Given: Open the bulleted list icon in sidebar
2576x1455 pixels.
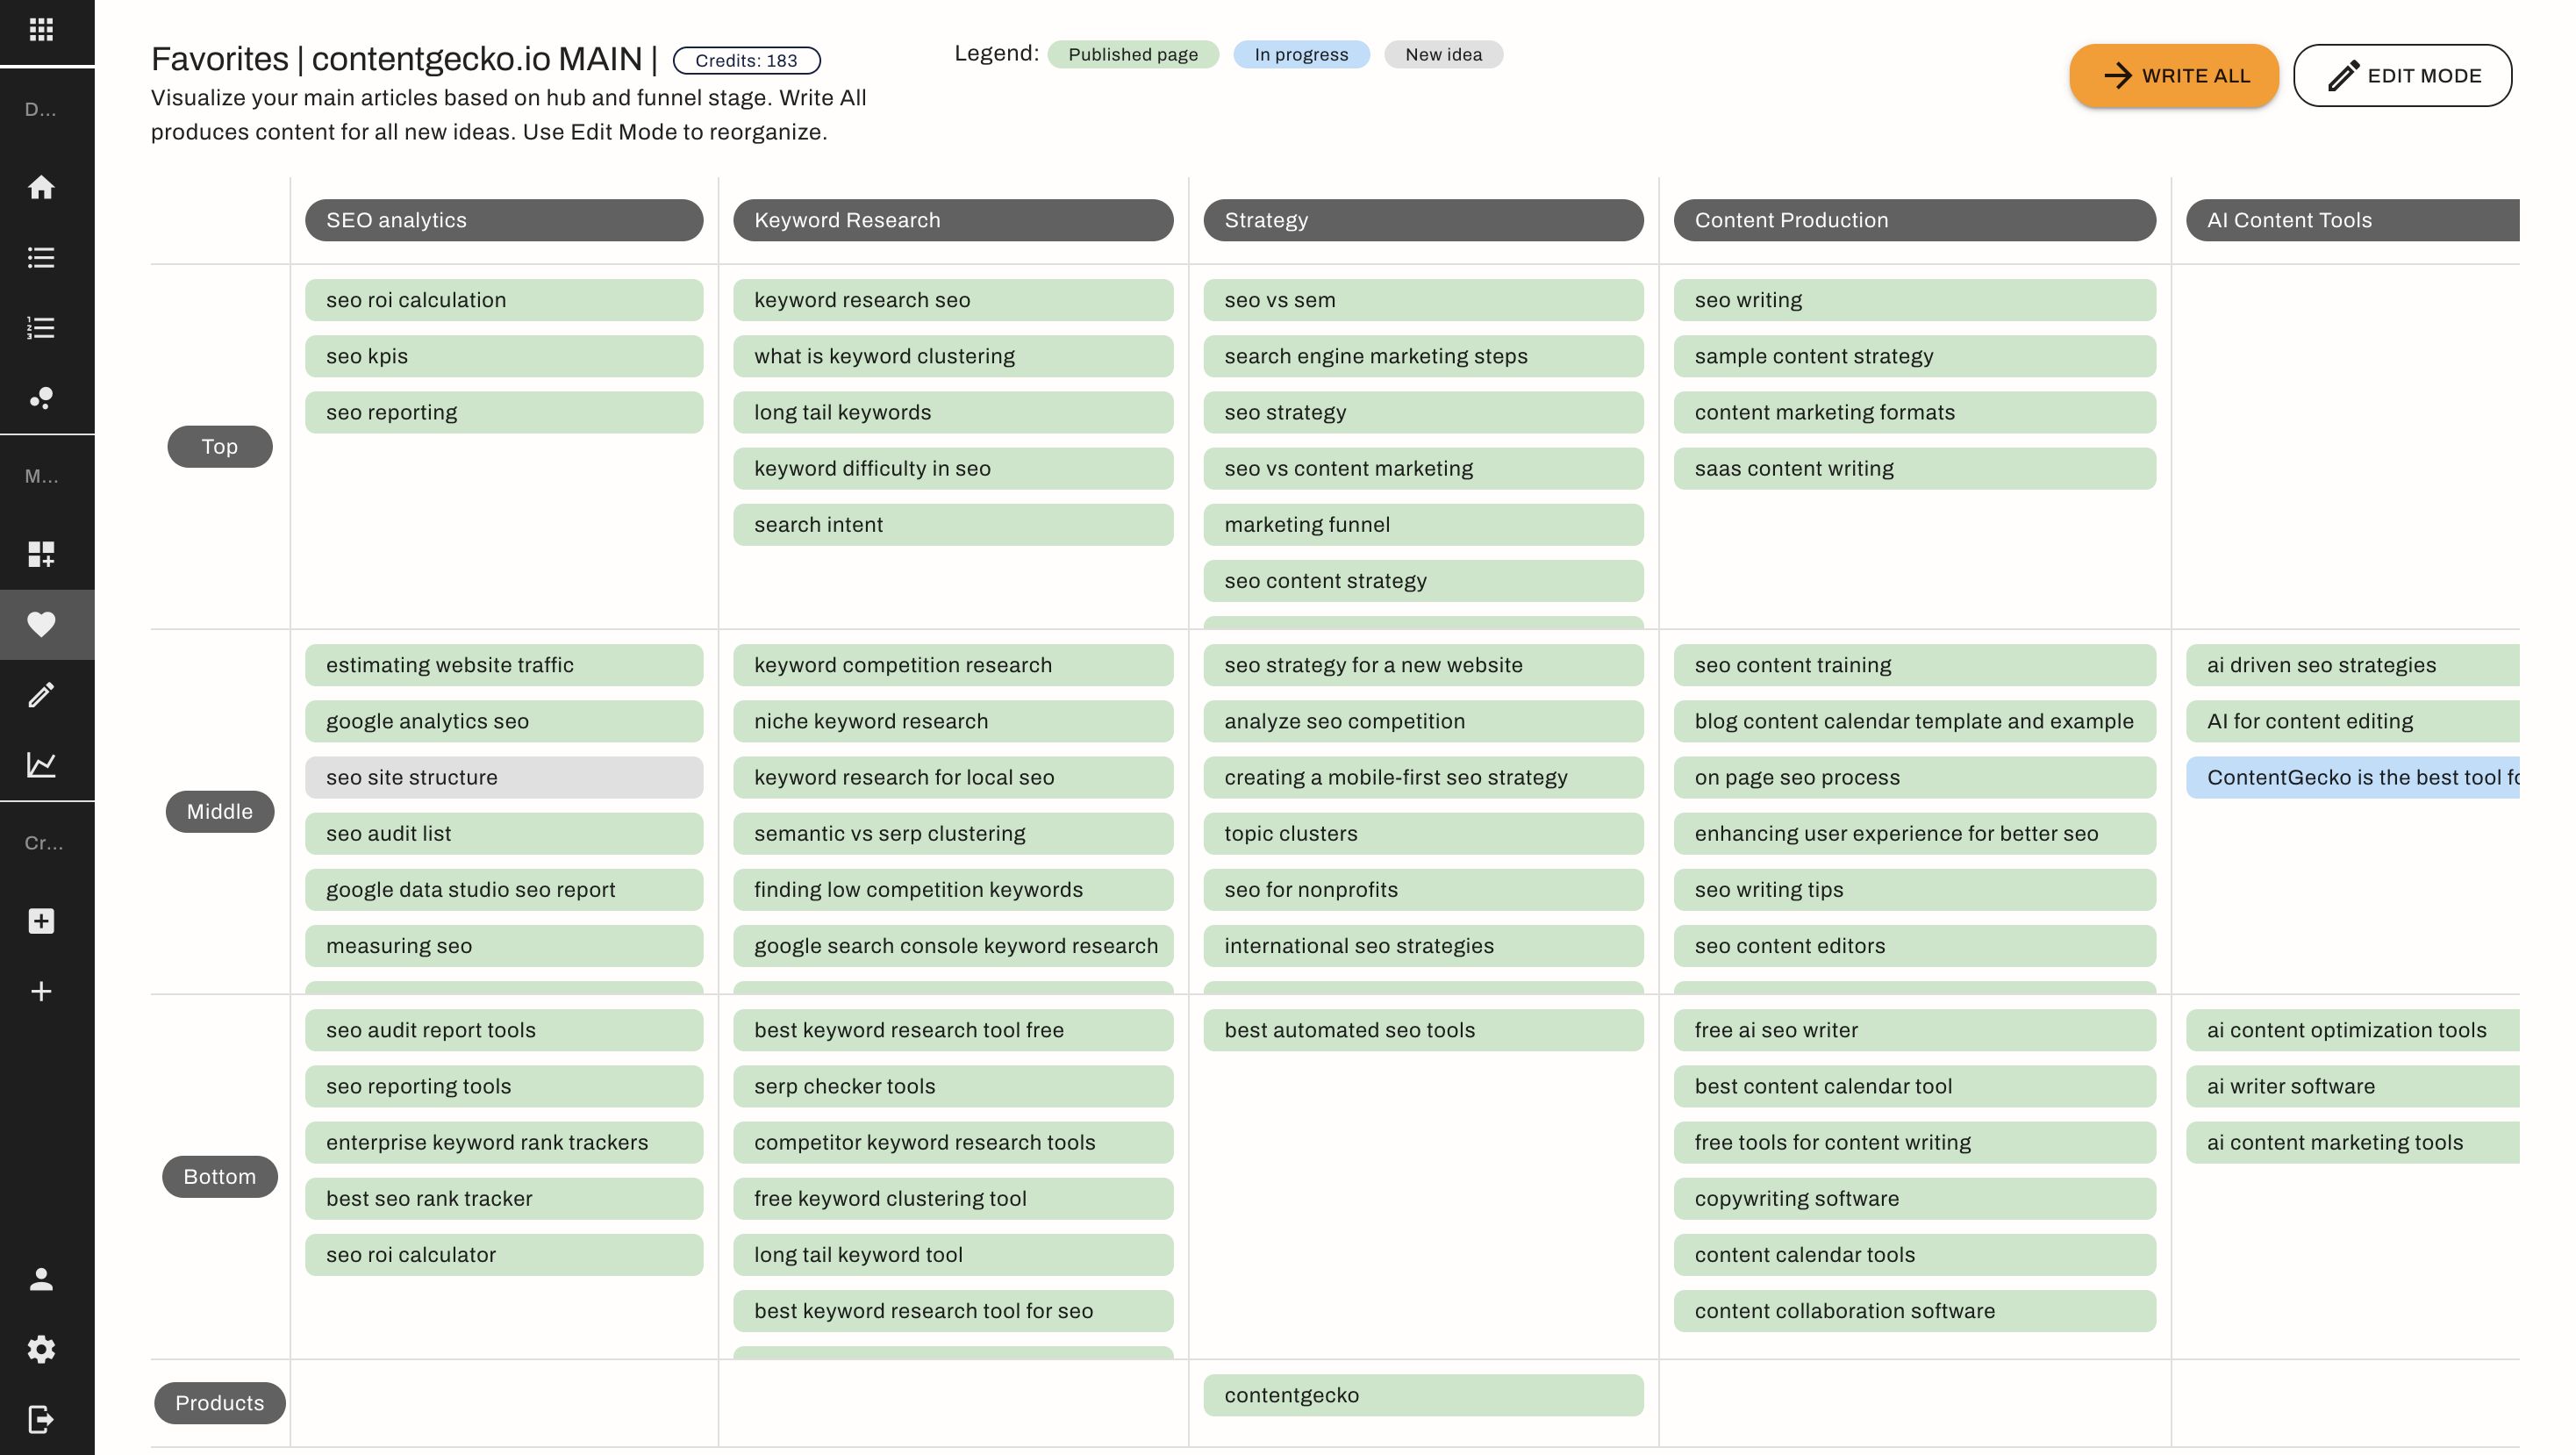Looking at the screenshot, I should click(x=41, y=258).
